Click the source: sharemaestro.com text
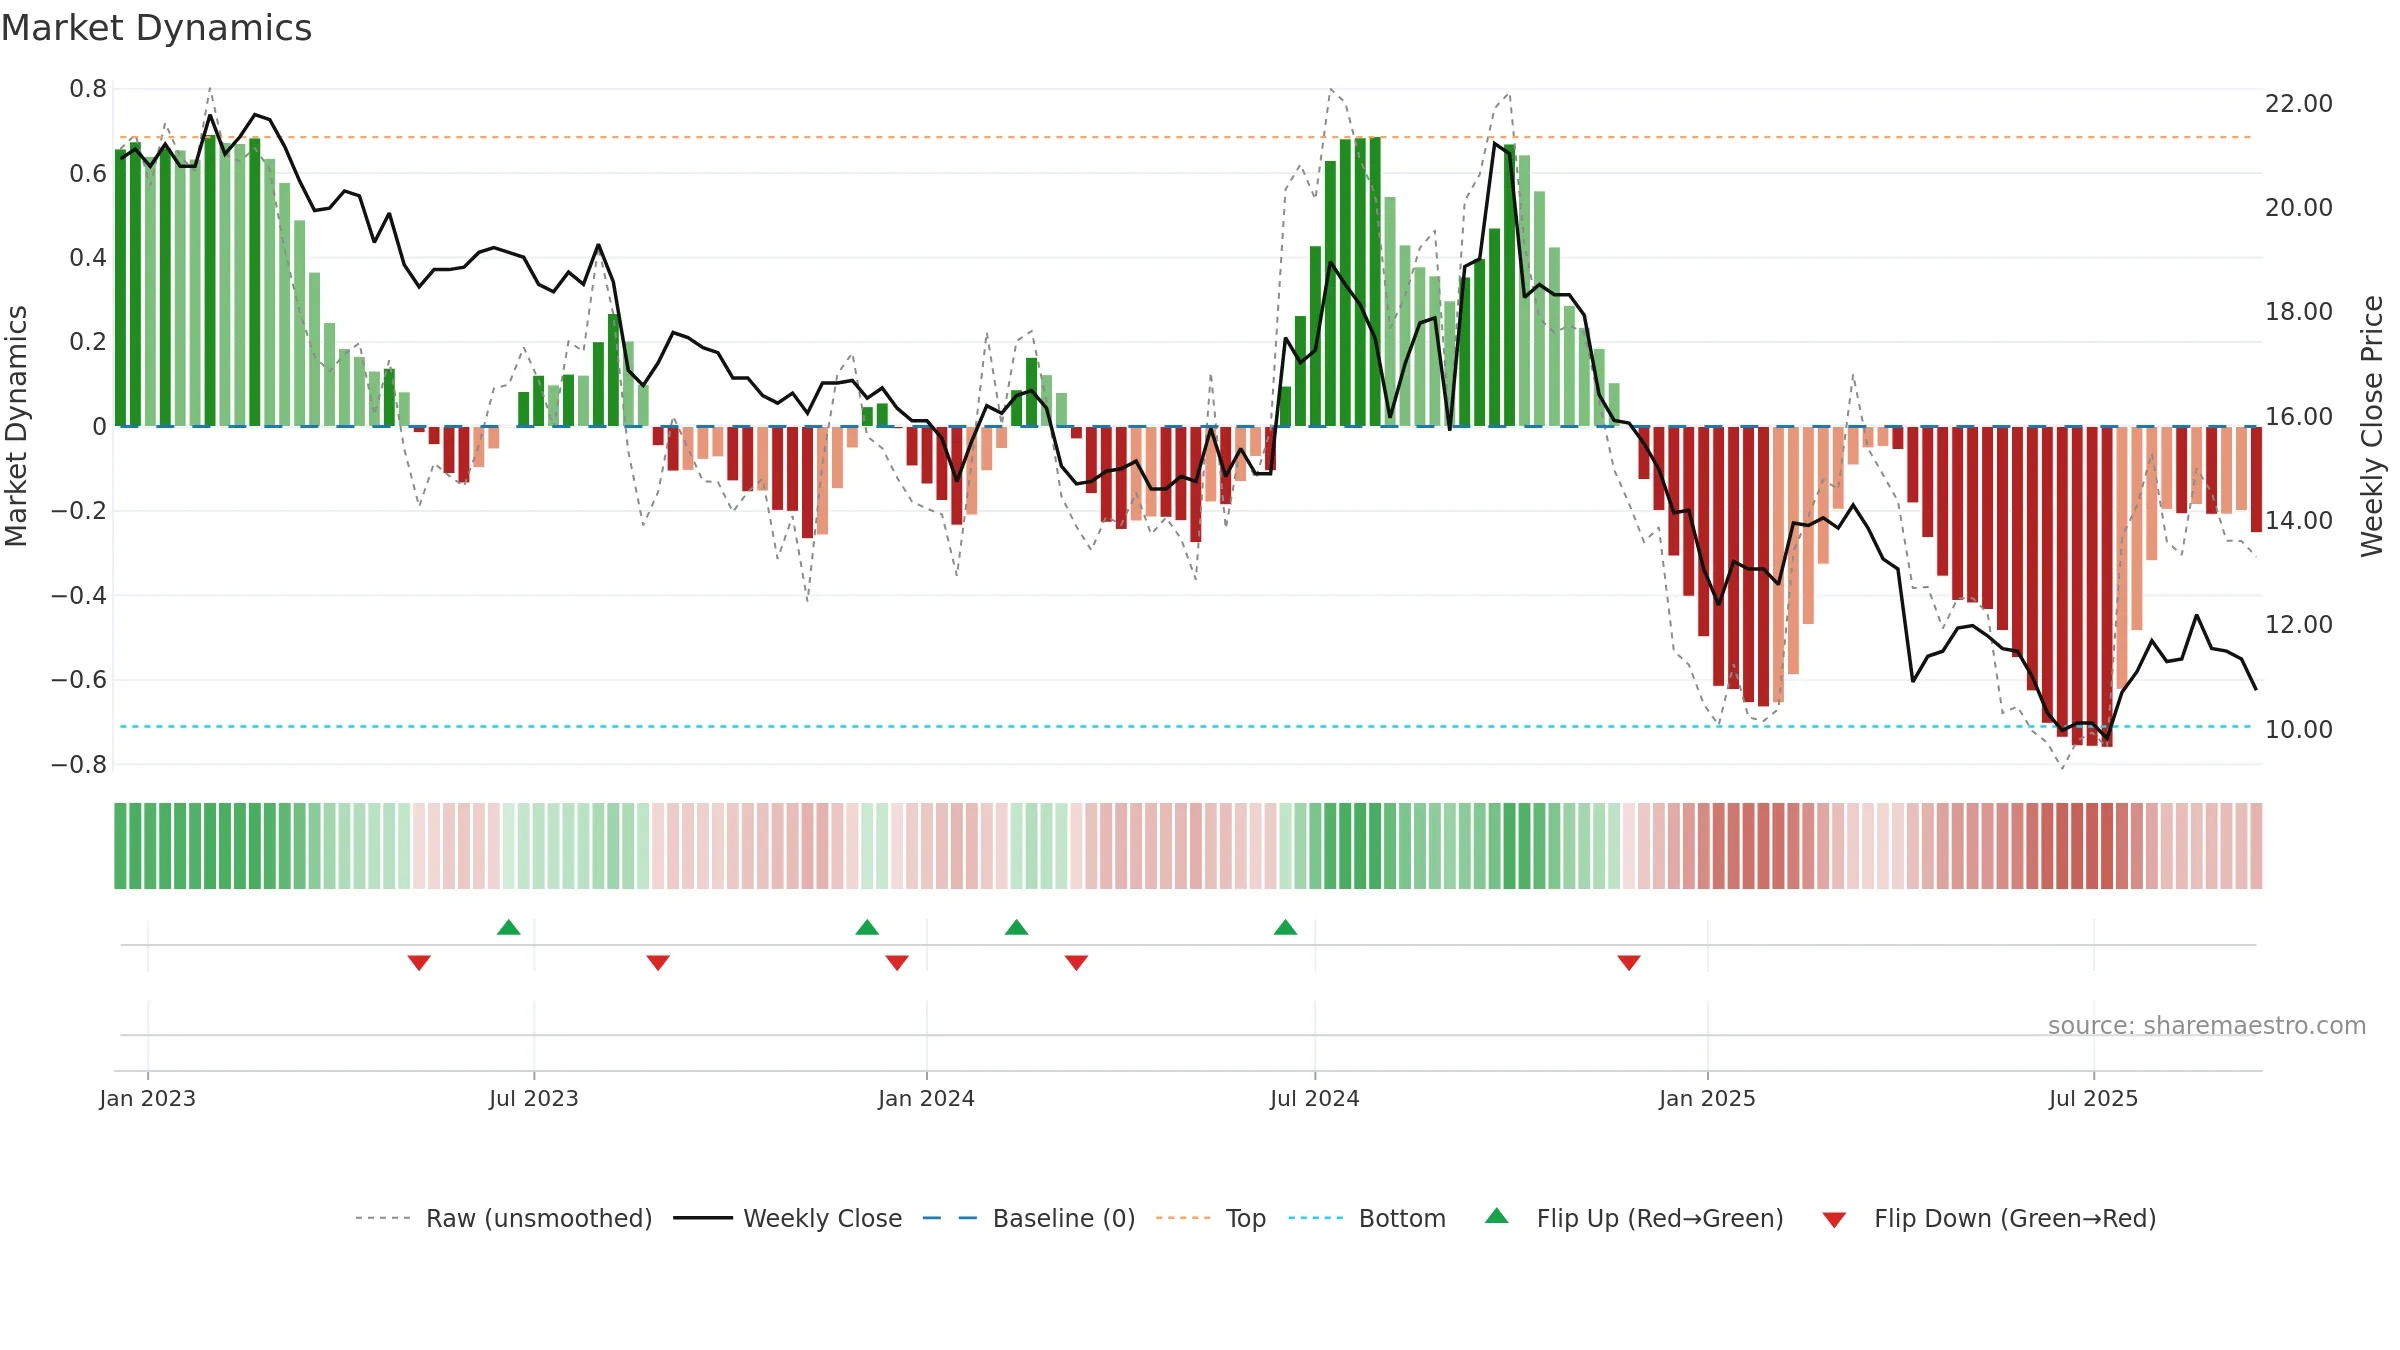Screen dimensions: 2400x1350 coord(2207,1025)
